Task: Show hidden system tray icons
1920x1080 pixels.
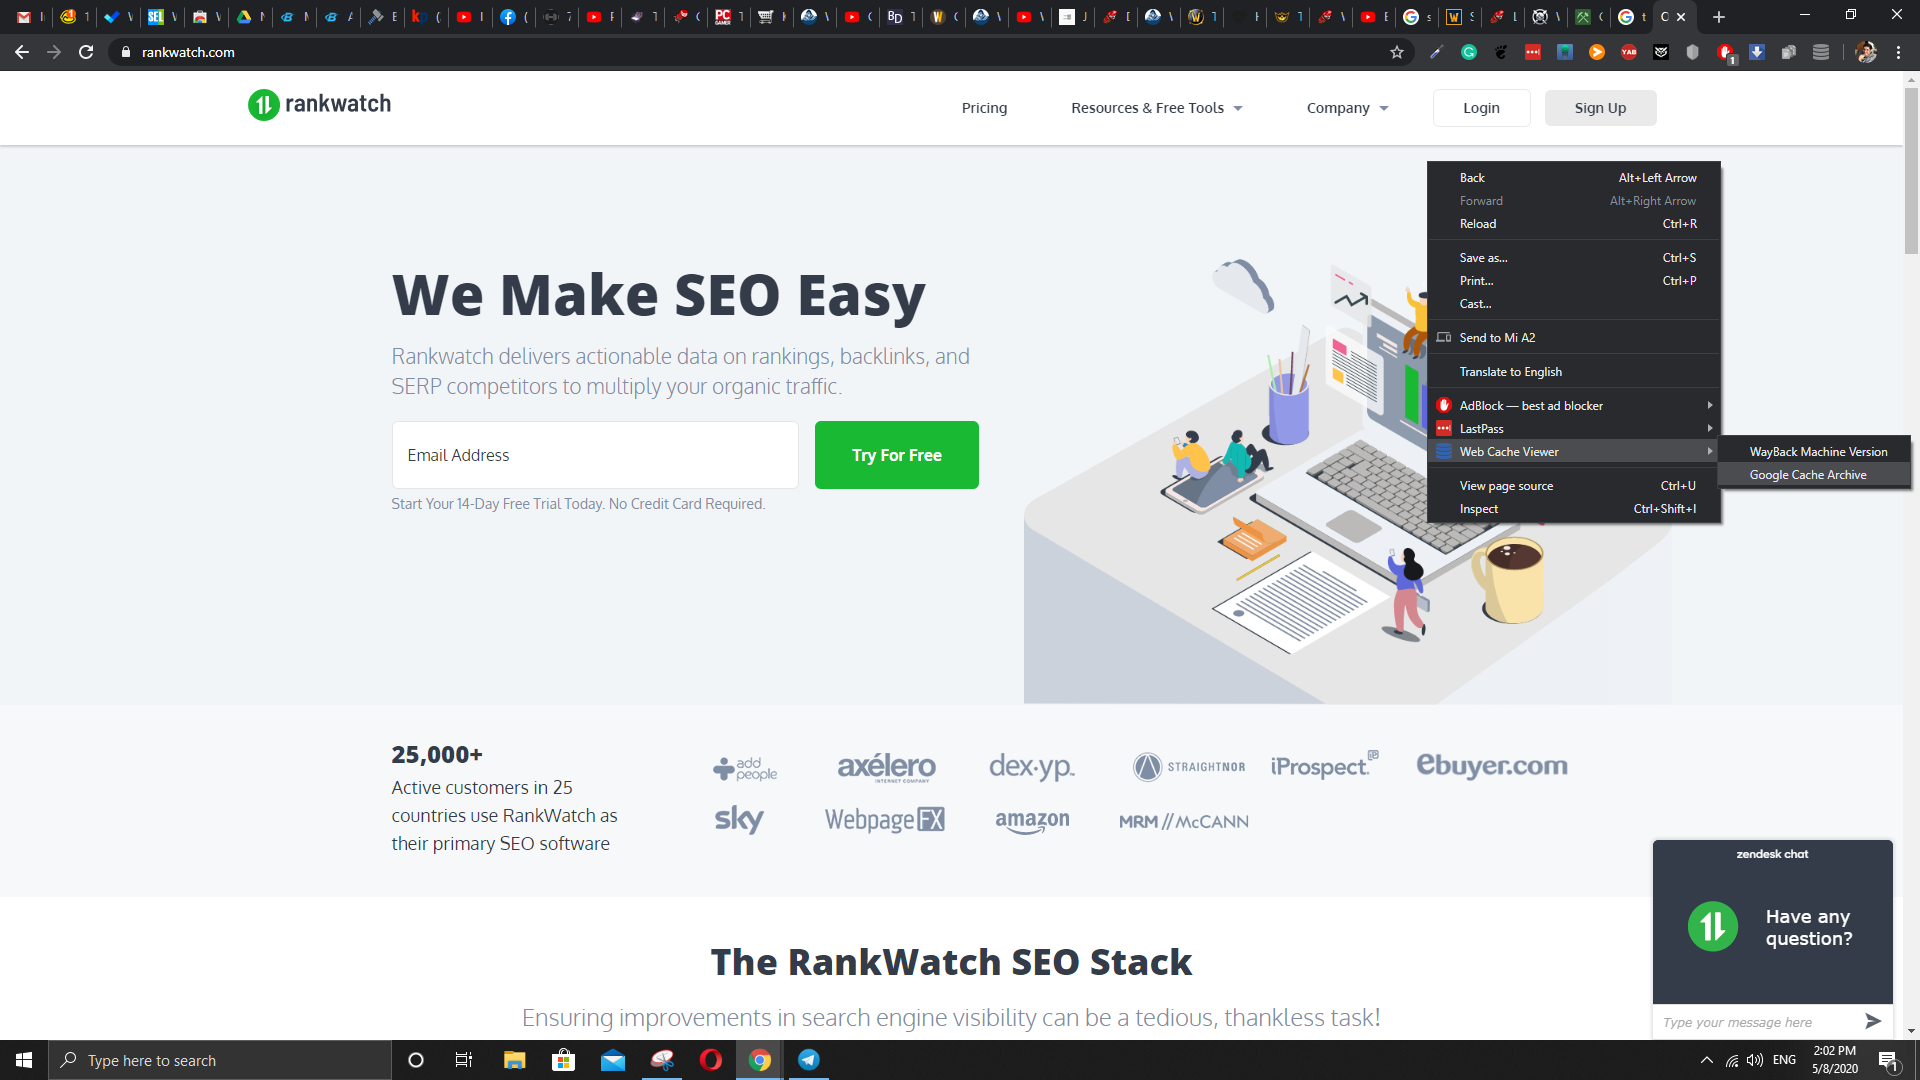Action: point(1707,1060)
